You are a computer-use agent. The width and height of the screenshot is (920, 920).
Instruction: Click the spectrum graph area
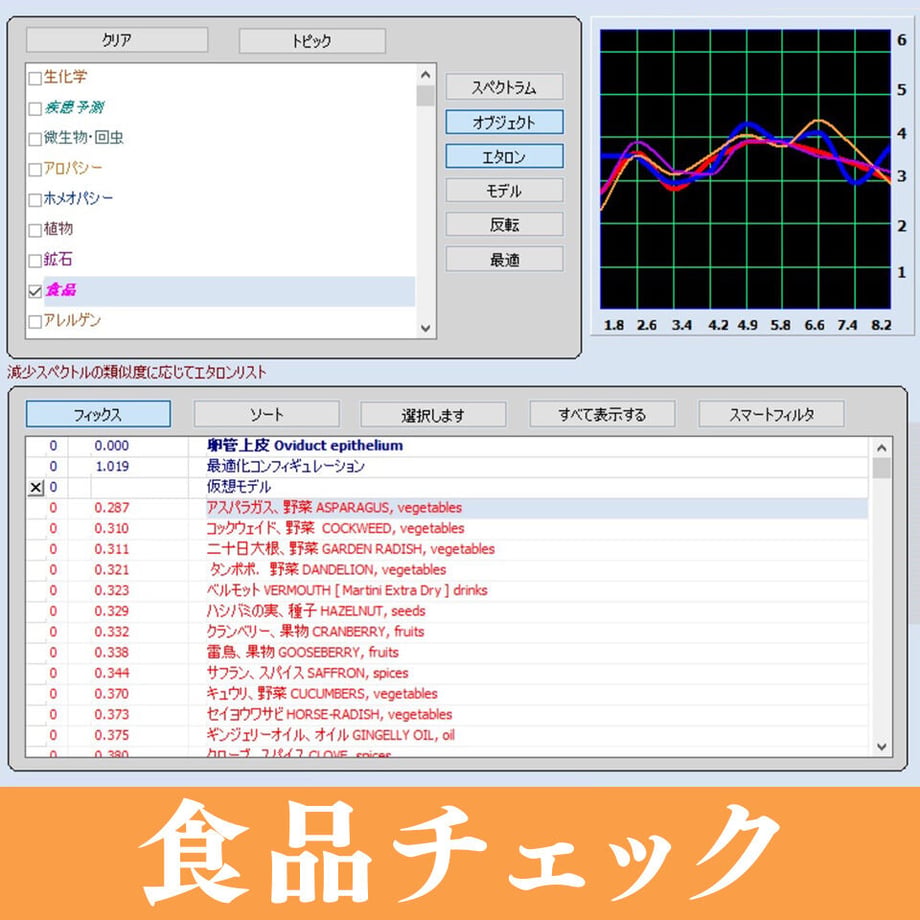[745, 169]
